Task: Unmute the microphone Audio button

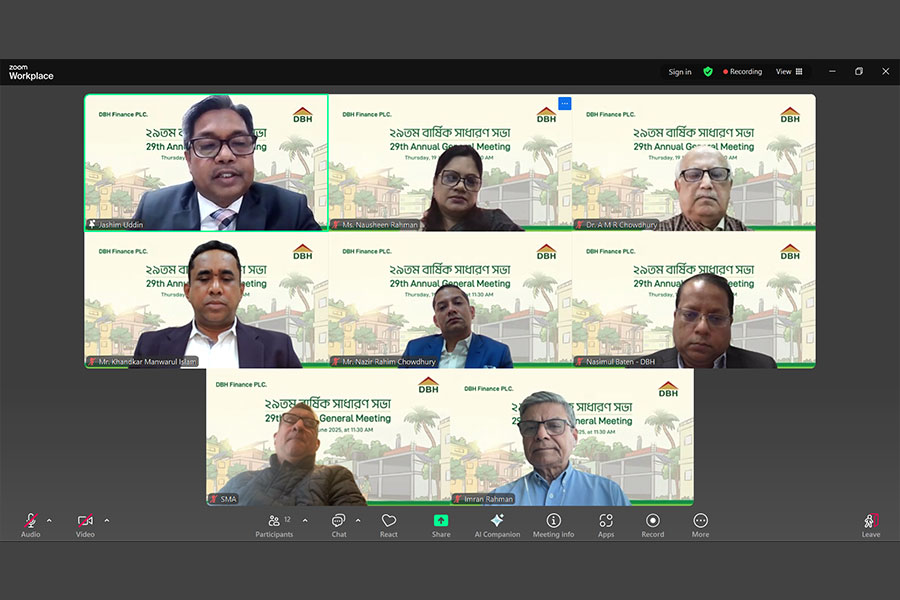Action: [31, 522]
